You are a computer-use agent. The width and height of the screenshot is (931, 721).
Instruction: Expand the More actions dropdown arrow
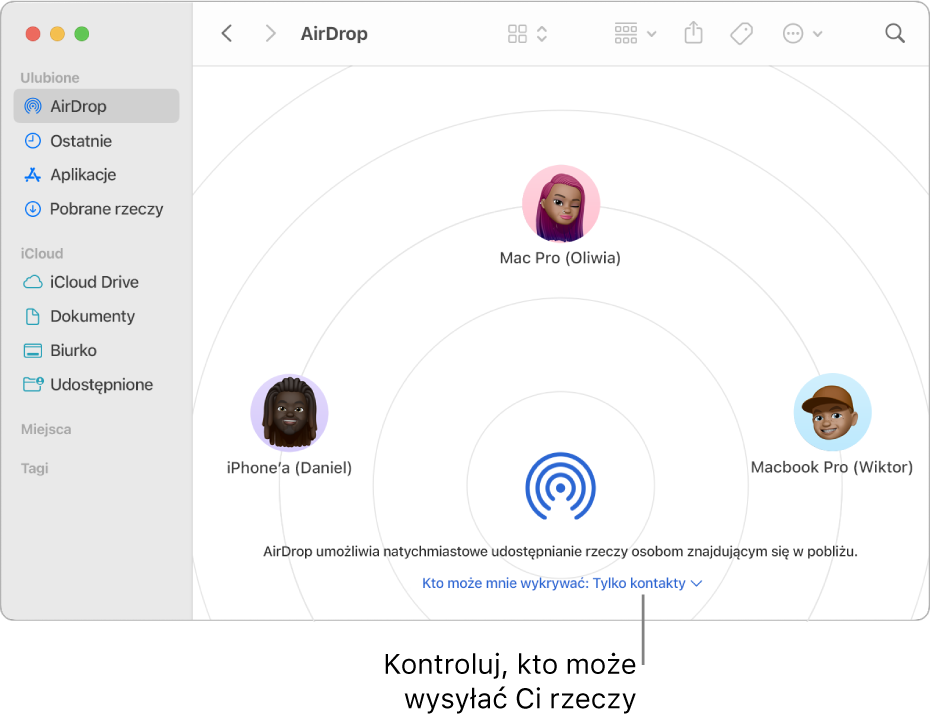coord(818,34)
